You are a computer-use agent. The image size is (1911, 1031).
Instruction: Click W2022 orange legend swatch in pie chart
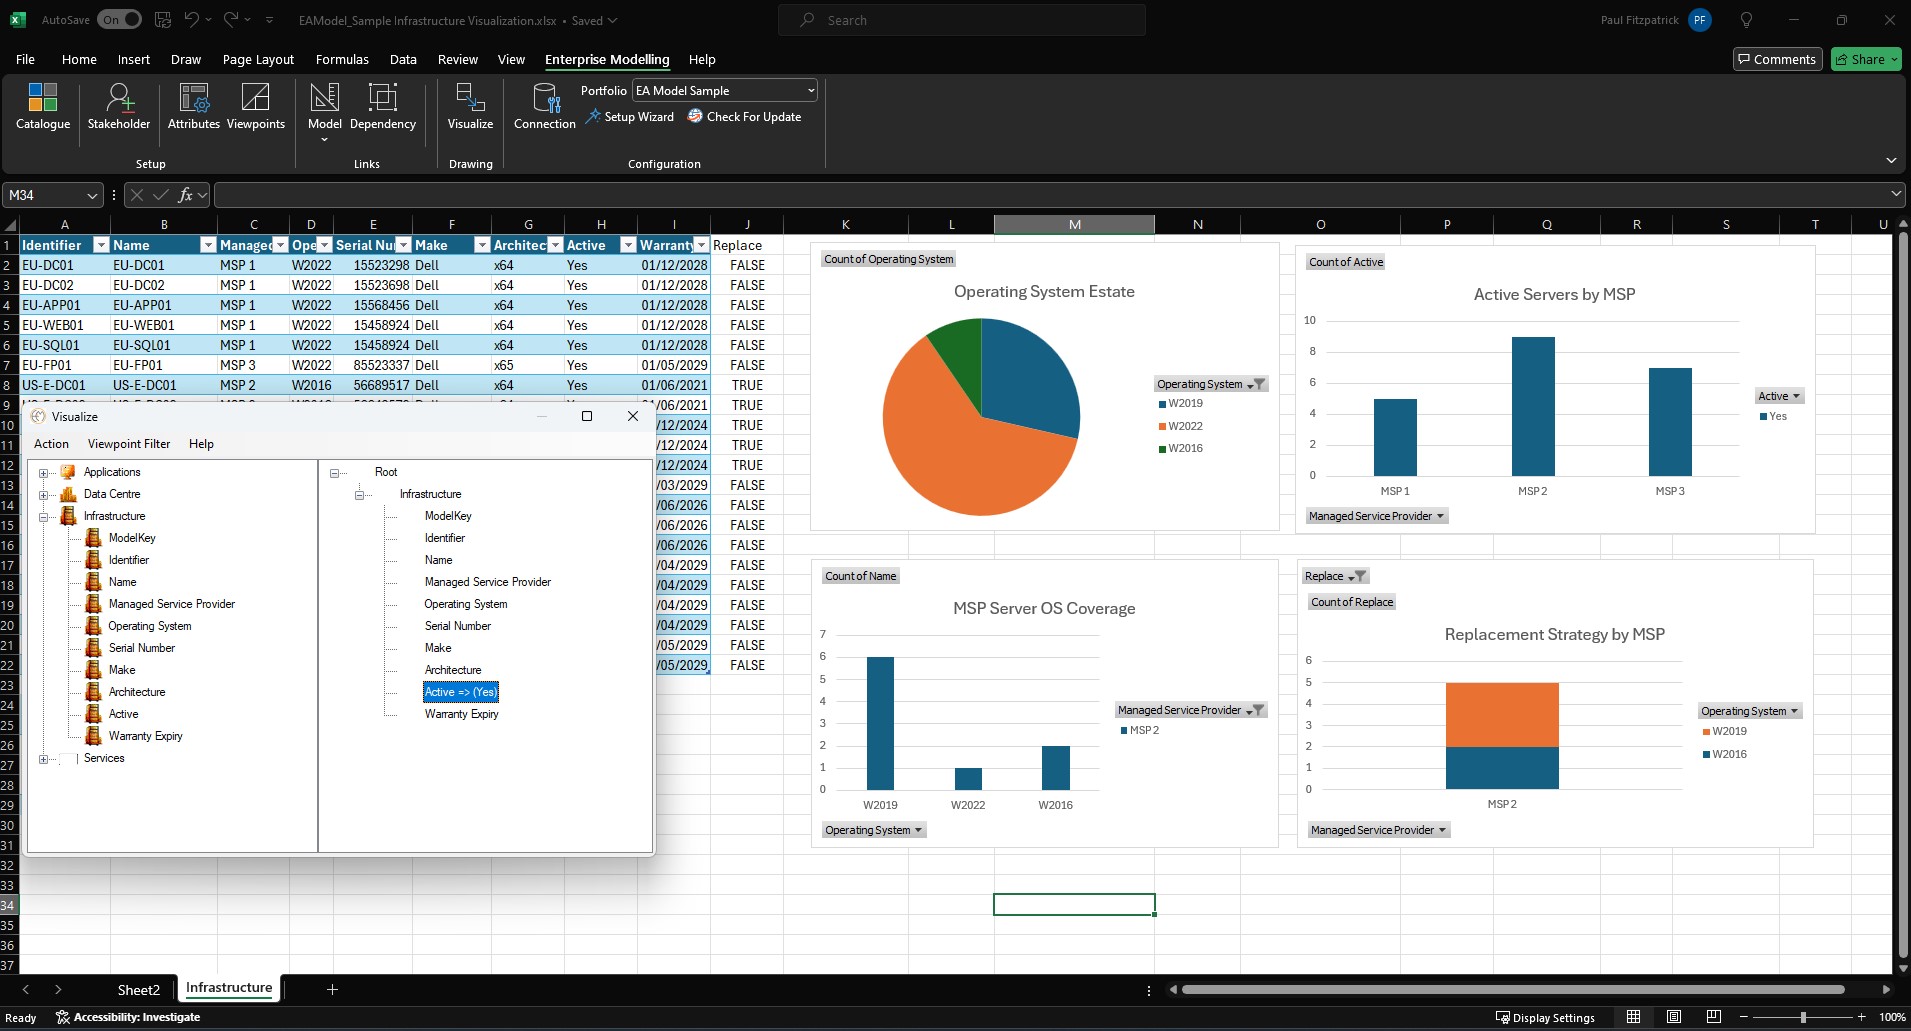(1162, 426)
